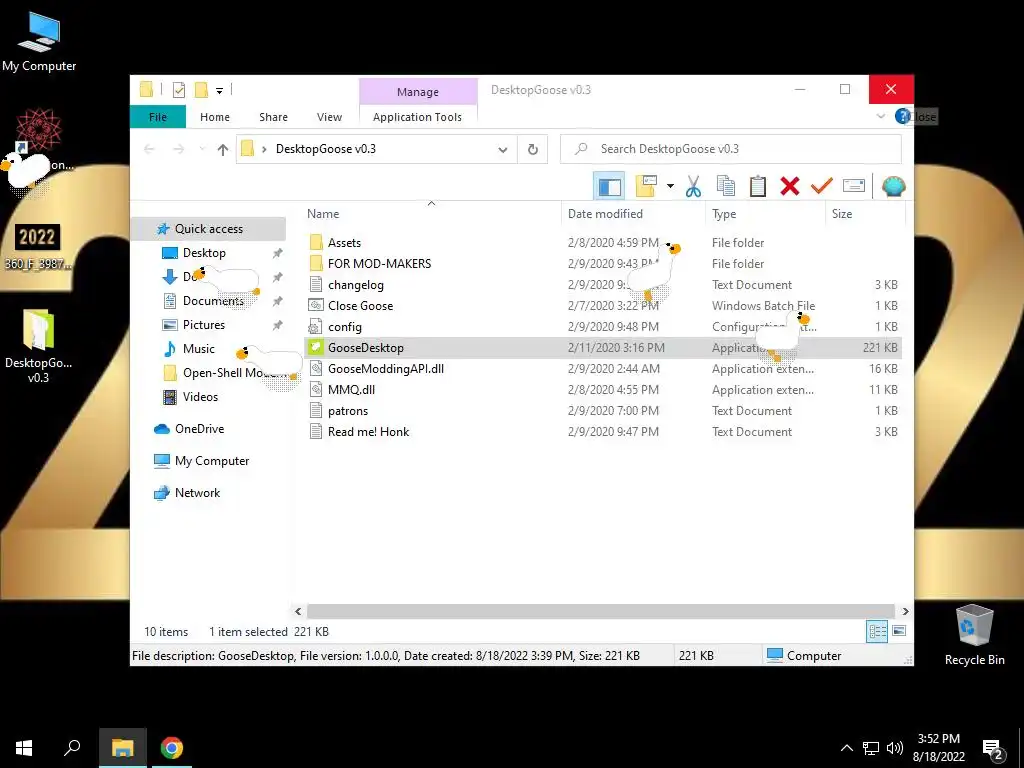Click the orange checkmark Properties icon
This screenshot has width=1024, height=768.
pos(822,186)
